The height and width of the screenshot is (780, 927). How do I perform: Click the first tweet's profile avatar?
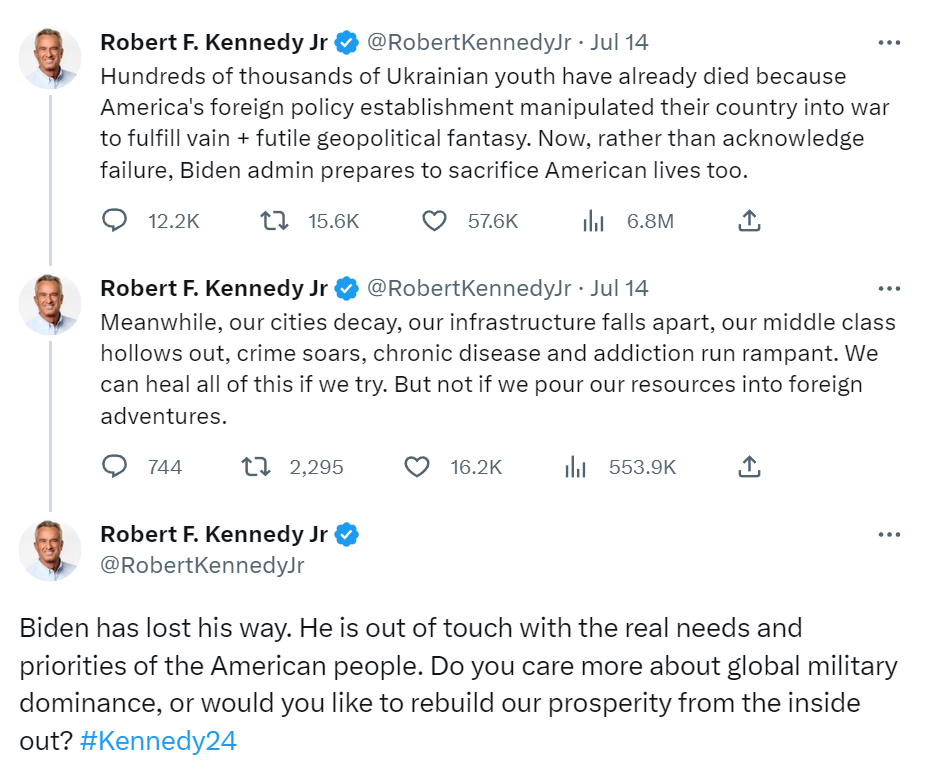pos(50,59)
